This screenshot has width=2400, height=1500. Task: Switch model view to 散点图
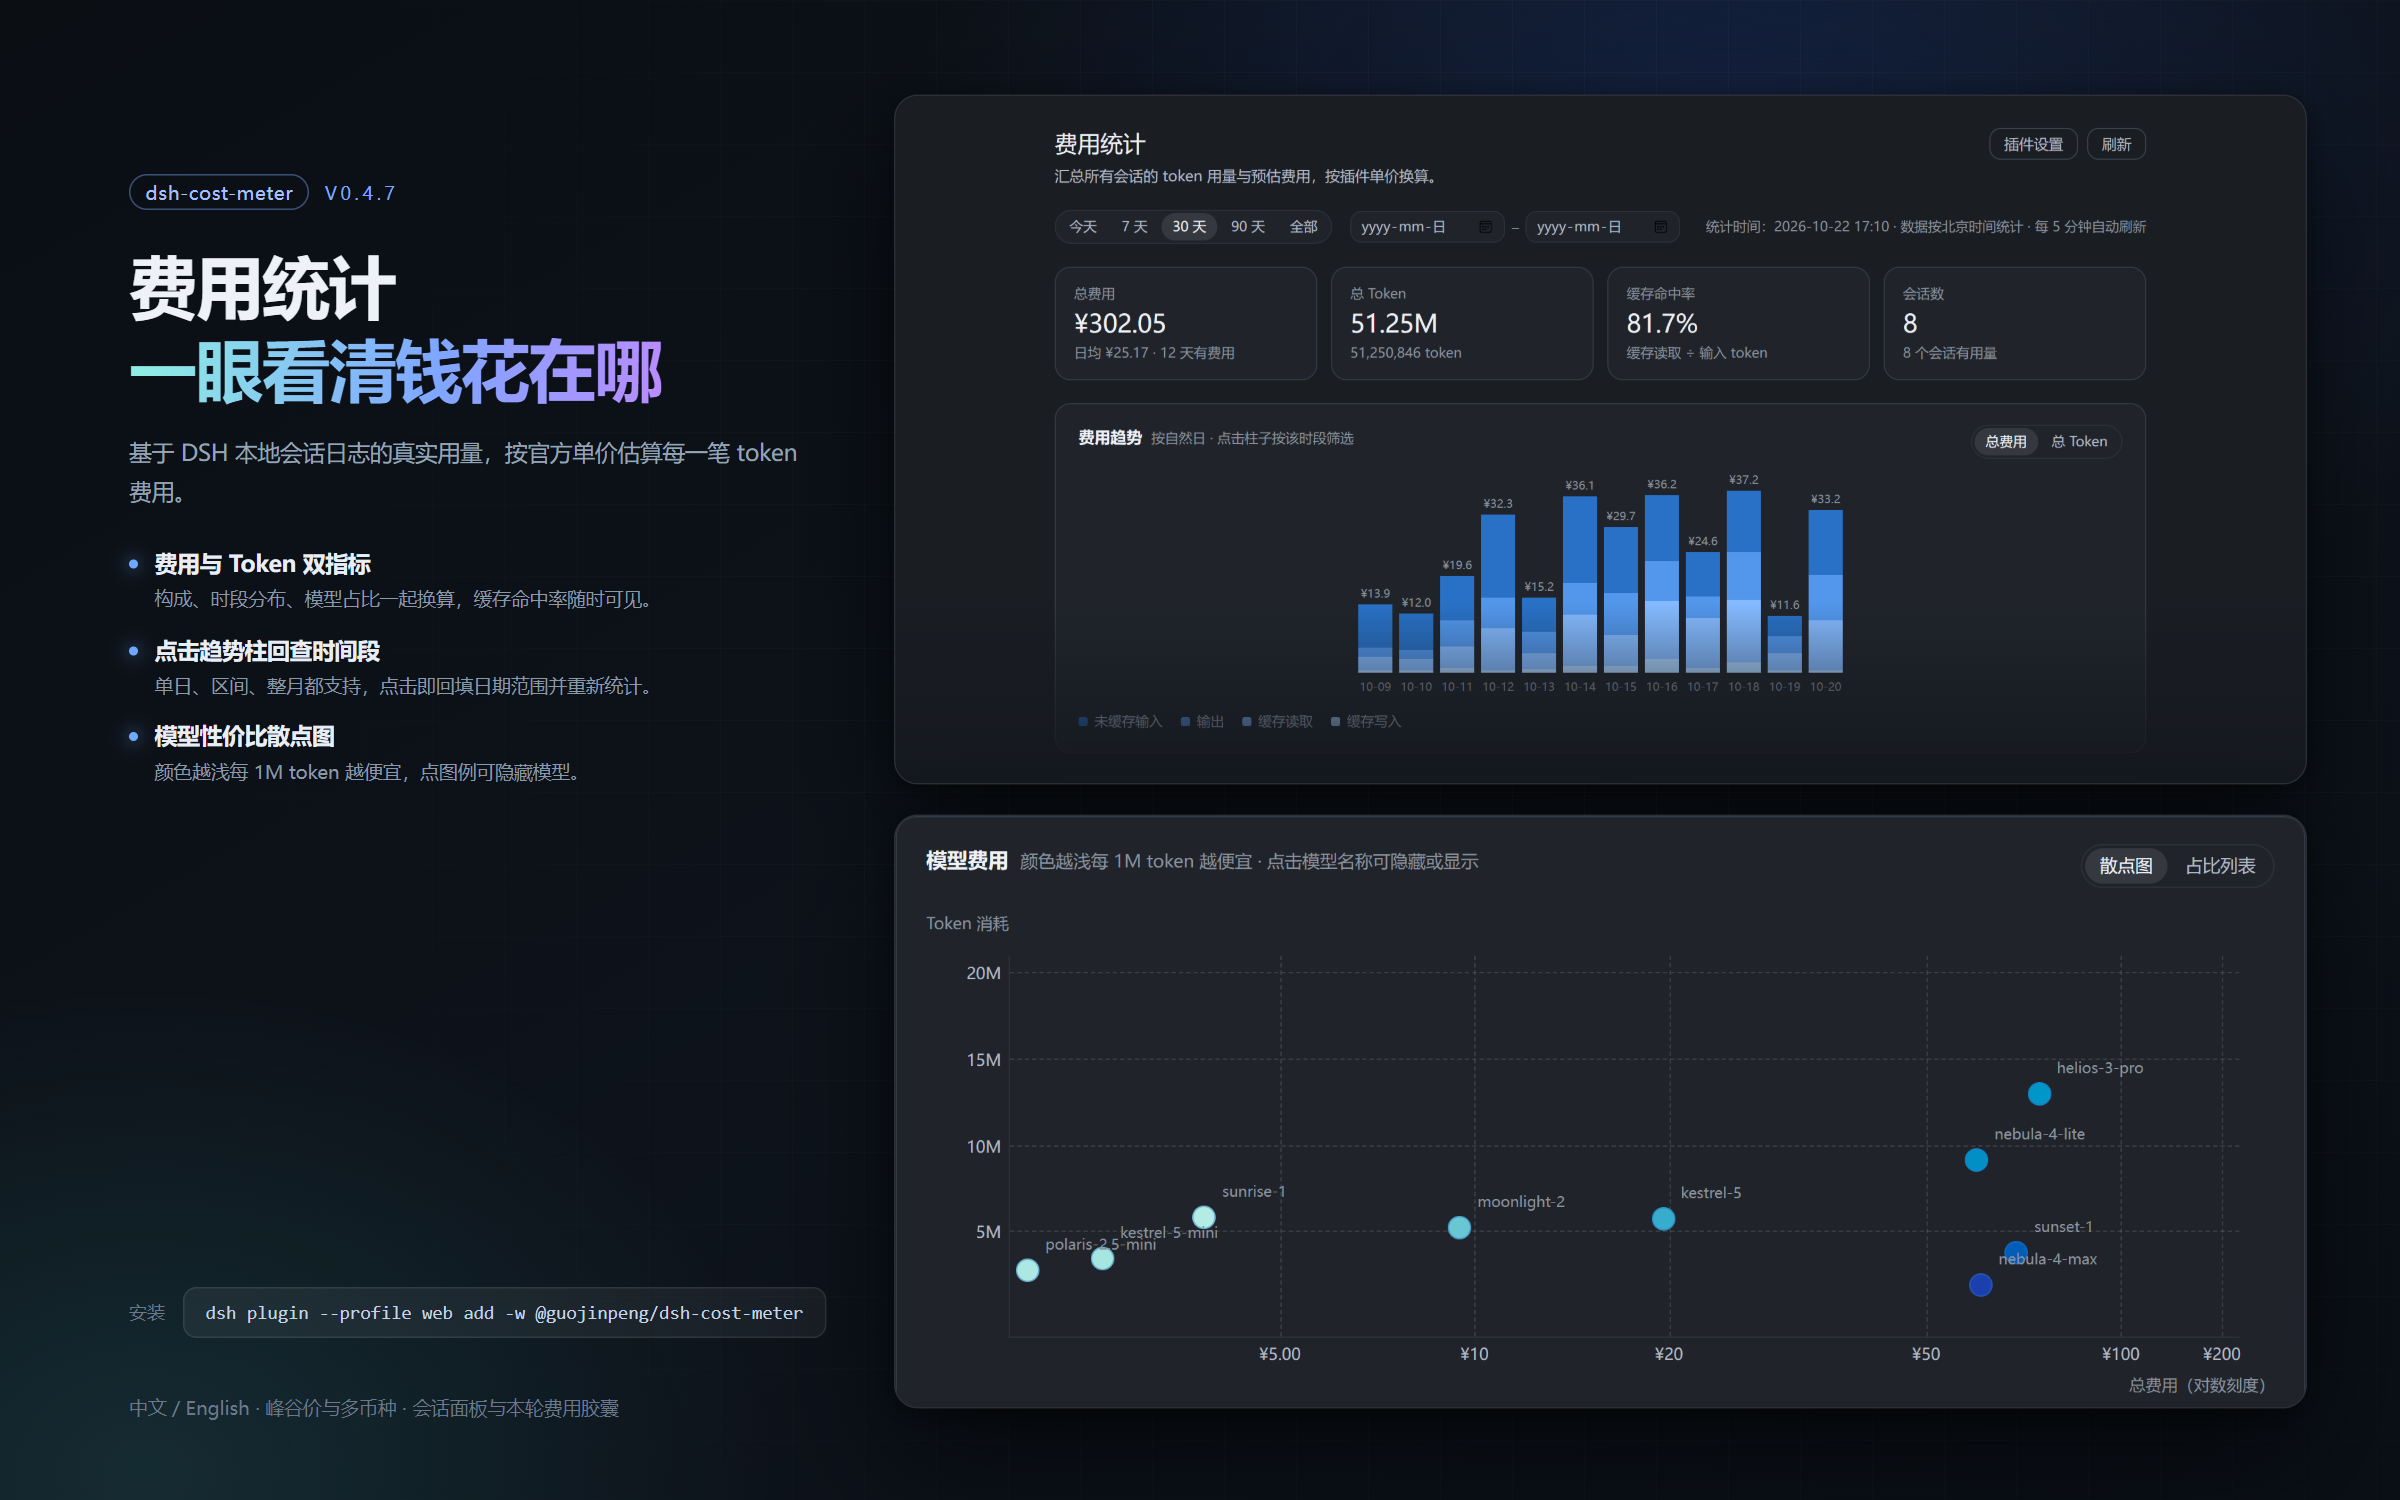coord(2126,866)
